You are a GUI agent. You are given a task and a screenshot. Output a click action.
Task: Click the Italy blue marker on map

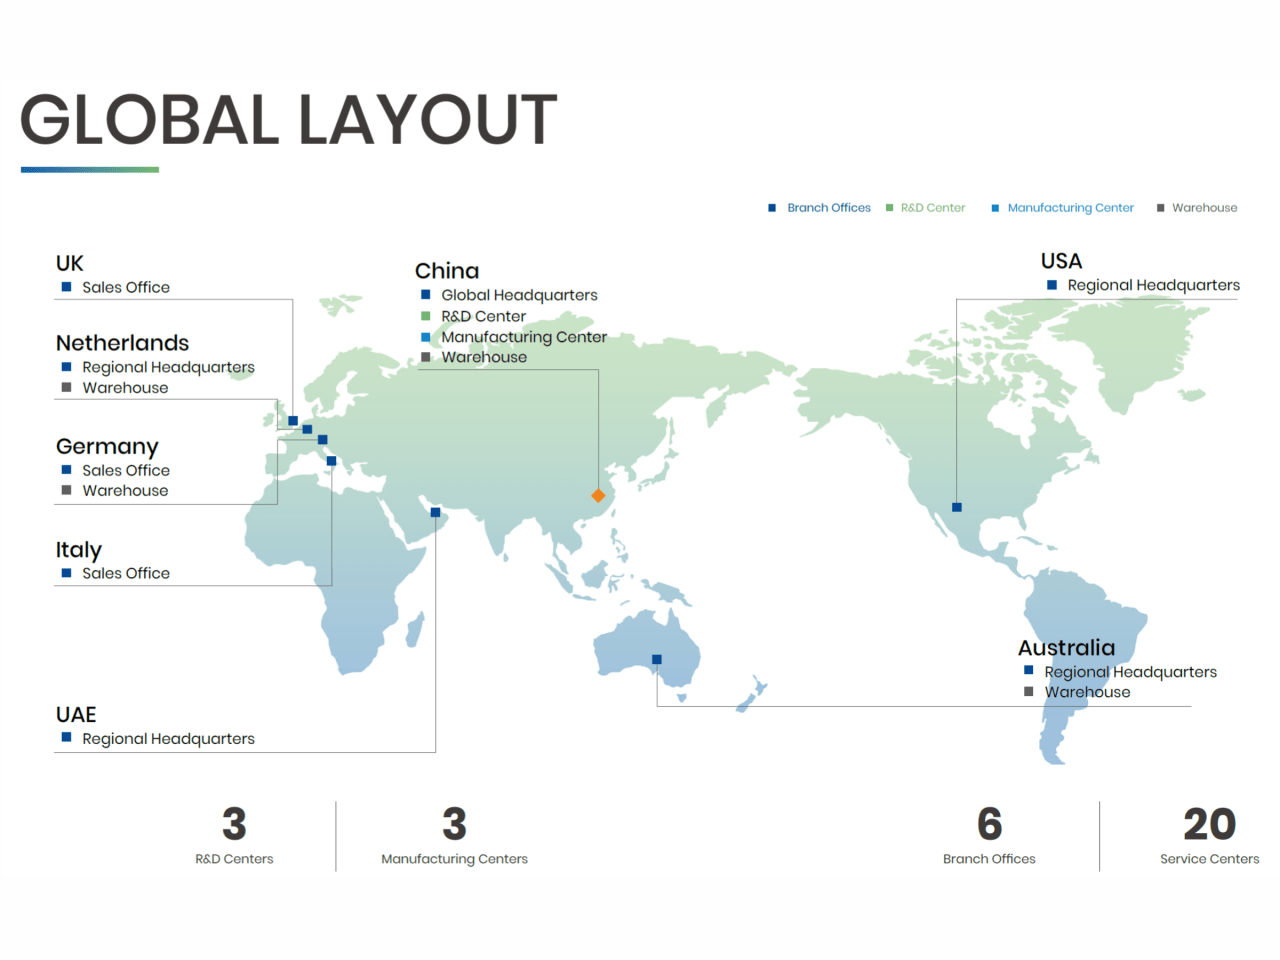(331, 461)
